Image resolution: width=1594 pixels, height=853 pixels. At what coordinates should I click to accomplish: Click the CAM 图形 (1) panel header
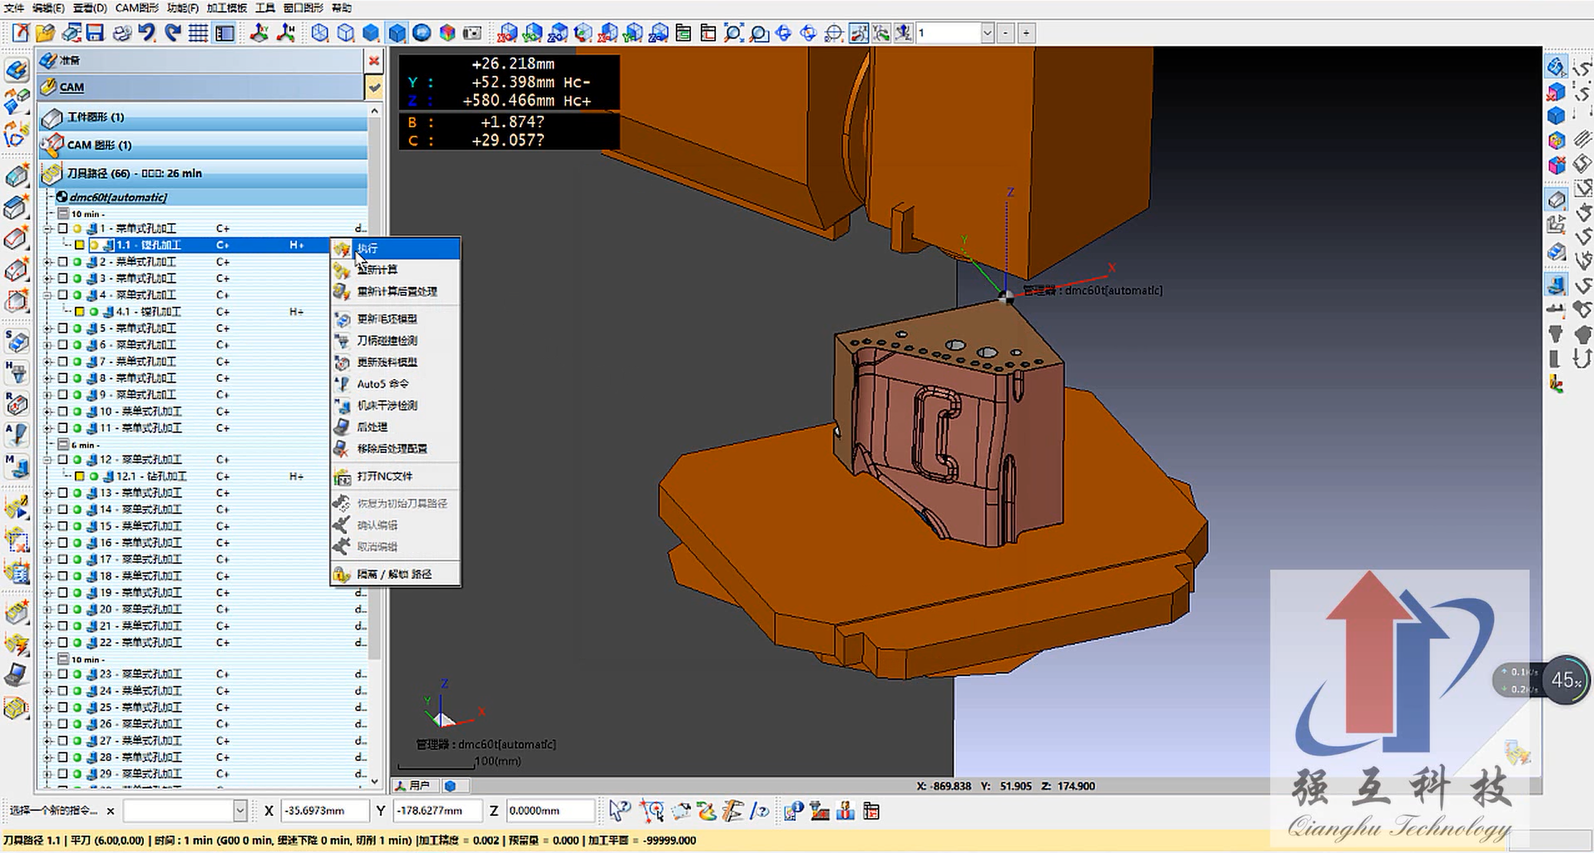[204, 145]
